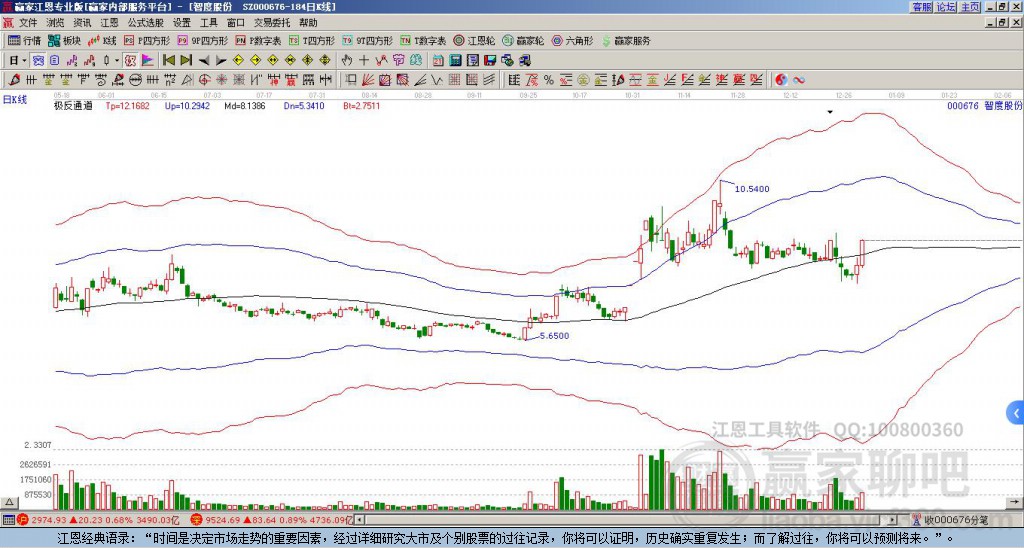Click the Tp=12.1682 indicator value
Image resolution: width=1024 pixels, height=548 pixels.
127,105
